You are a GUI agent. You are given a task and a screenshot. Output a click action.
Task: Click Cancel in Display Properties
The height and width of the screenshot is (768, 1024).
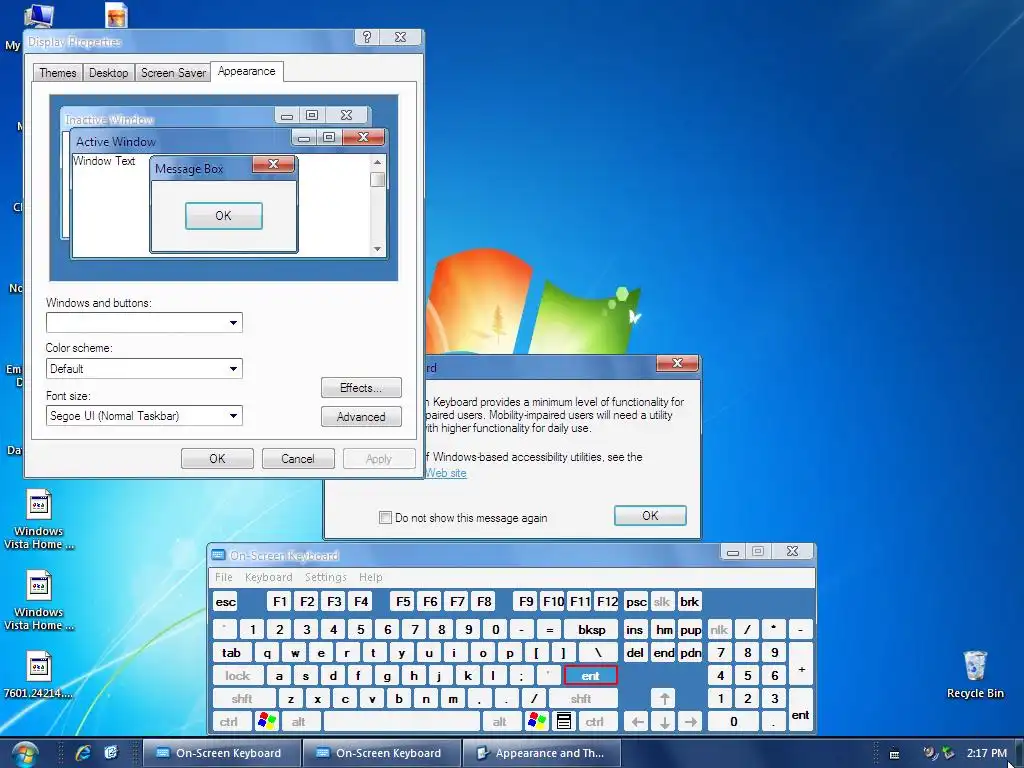[298, 458]
